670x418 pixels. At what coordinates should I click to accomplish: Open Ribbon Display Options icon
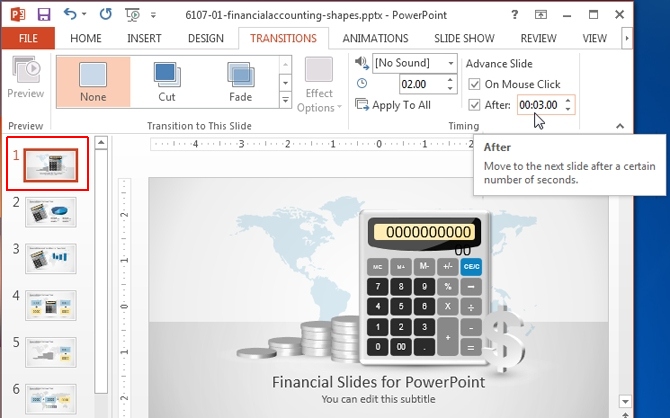tap(541, 15)
